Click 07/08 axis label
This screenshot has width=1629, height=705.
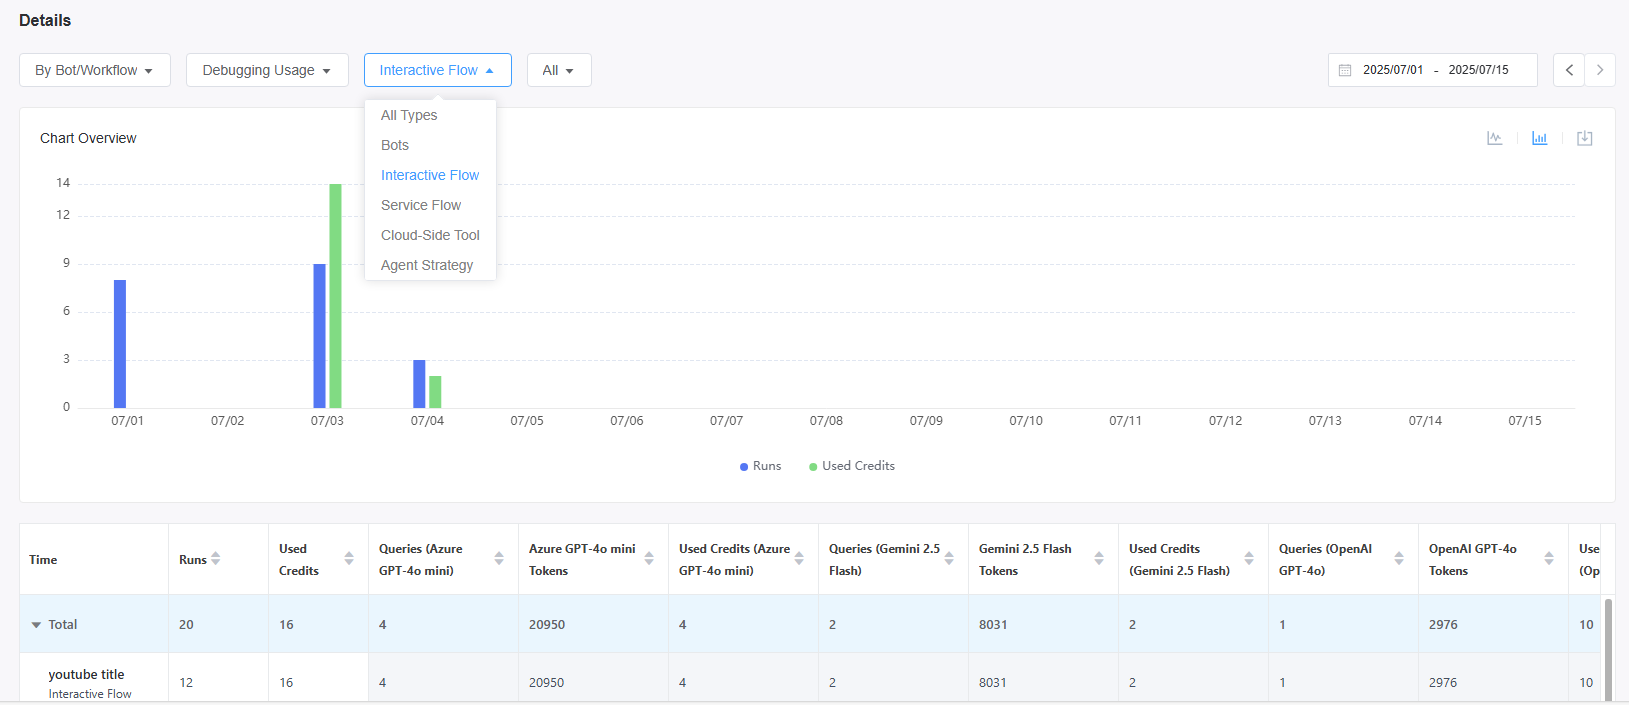[x=826, y=421]
